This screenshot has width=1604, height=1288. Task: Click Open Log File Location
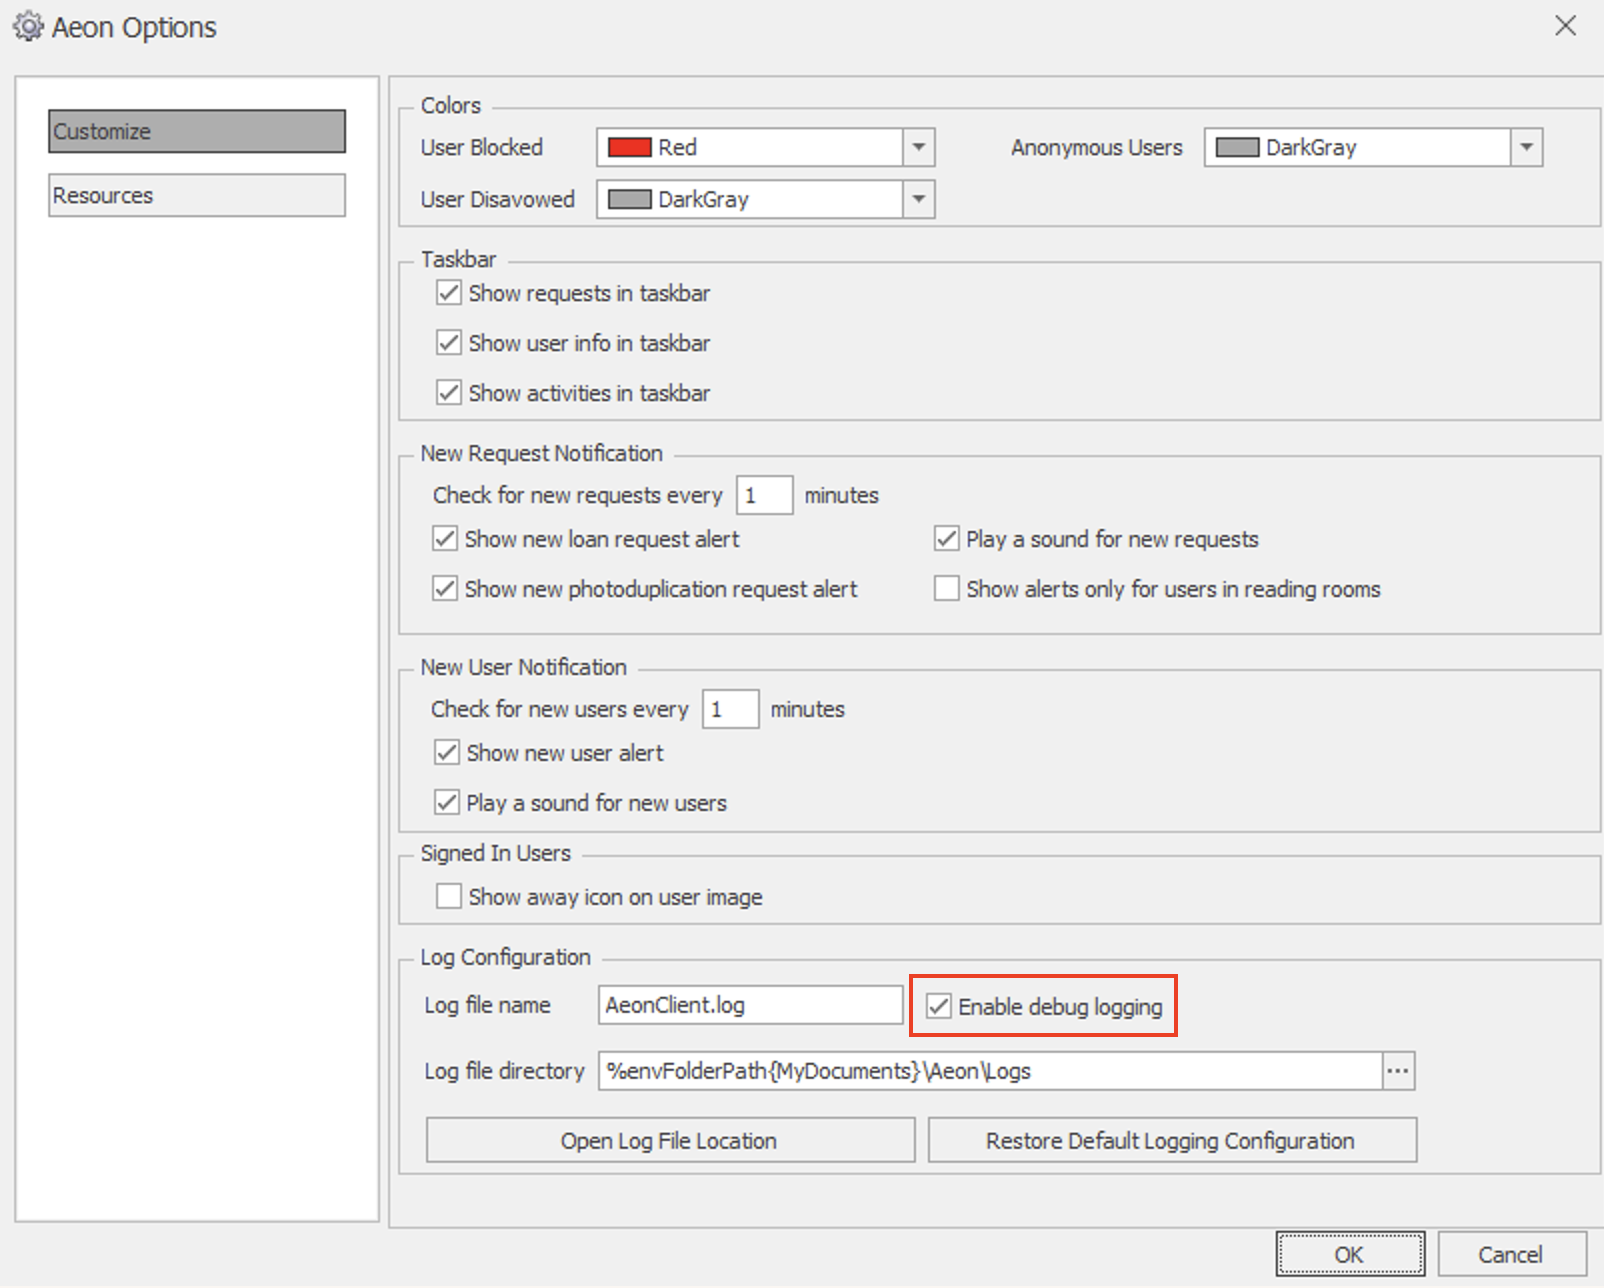click(x=669, y=1139)
